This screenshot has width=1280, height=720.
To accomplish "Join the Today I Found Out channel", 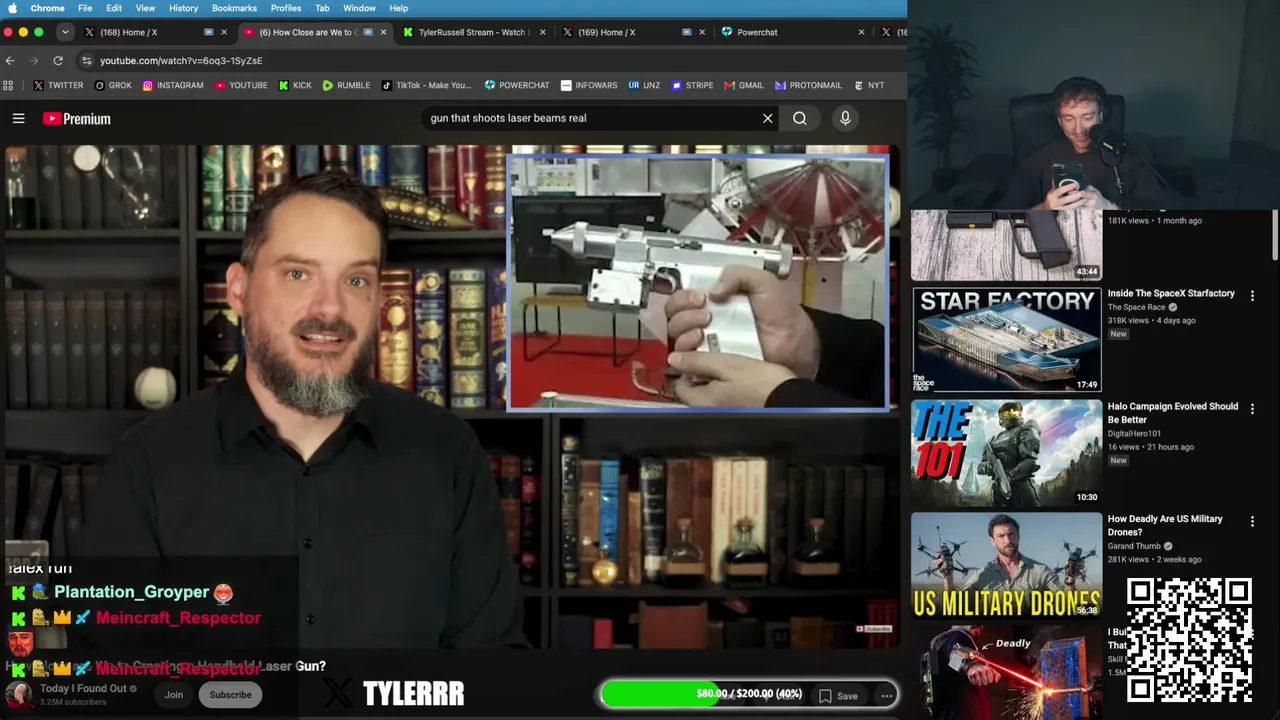I will click(x=174, y=695).
